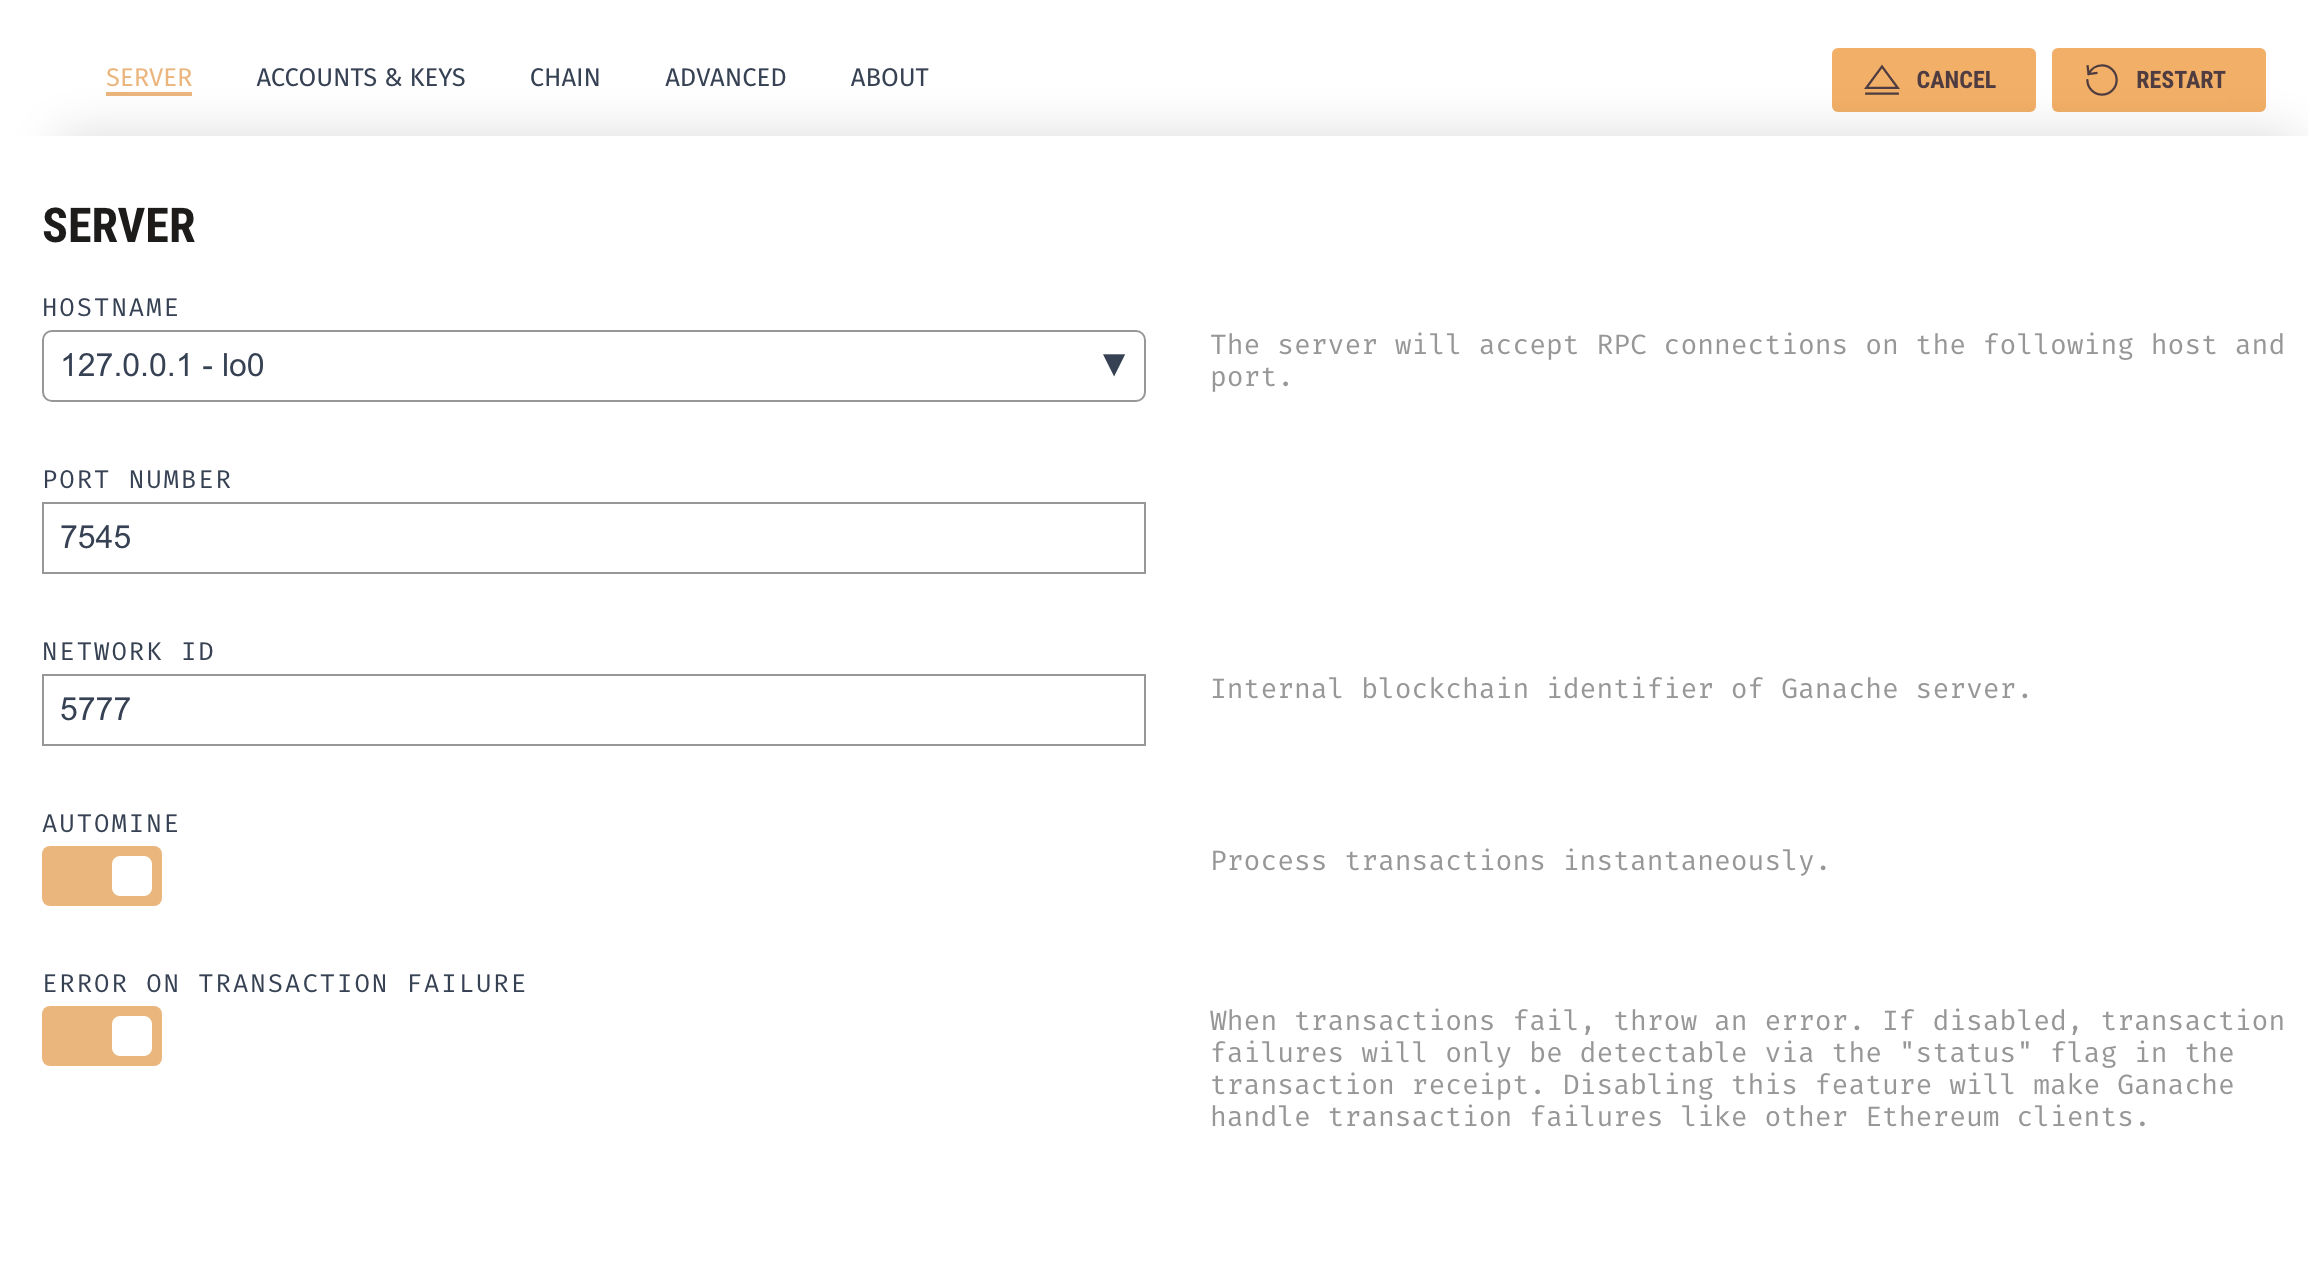The height and width of the screenshot is (1288, 2308).
Task: Click the Hostname dropdown arrow
Action: click(1113, 365)
